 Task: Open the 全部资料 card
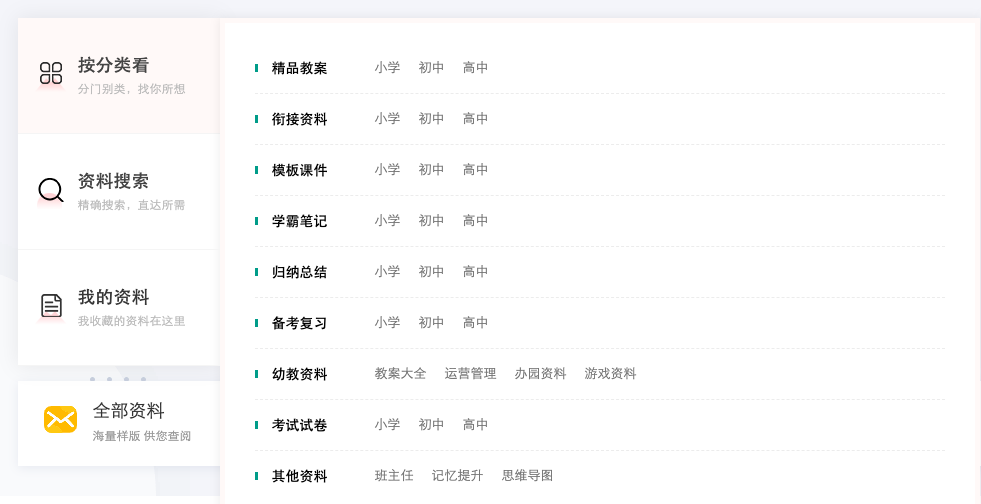click(x=119, y=423)
